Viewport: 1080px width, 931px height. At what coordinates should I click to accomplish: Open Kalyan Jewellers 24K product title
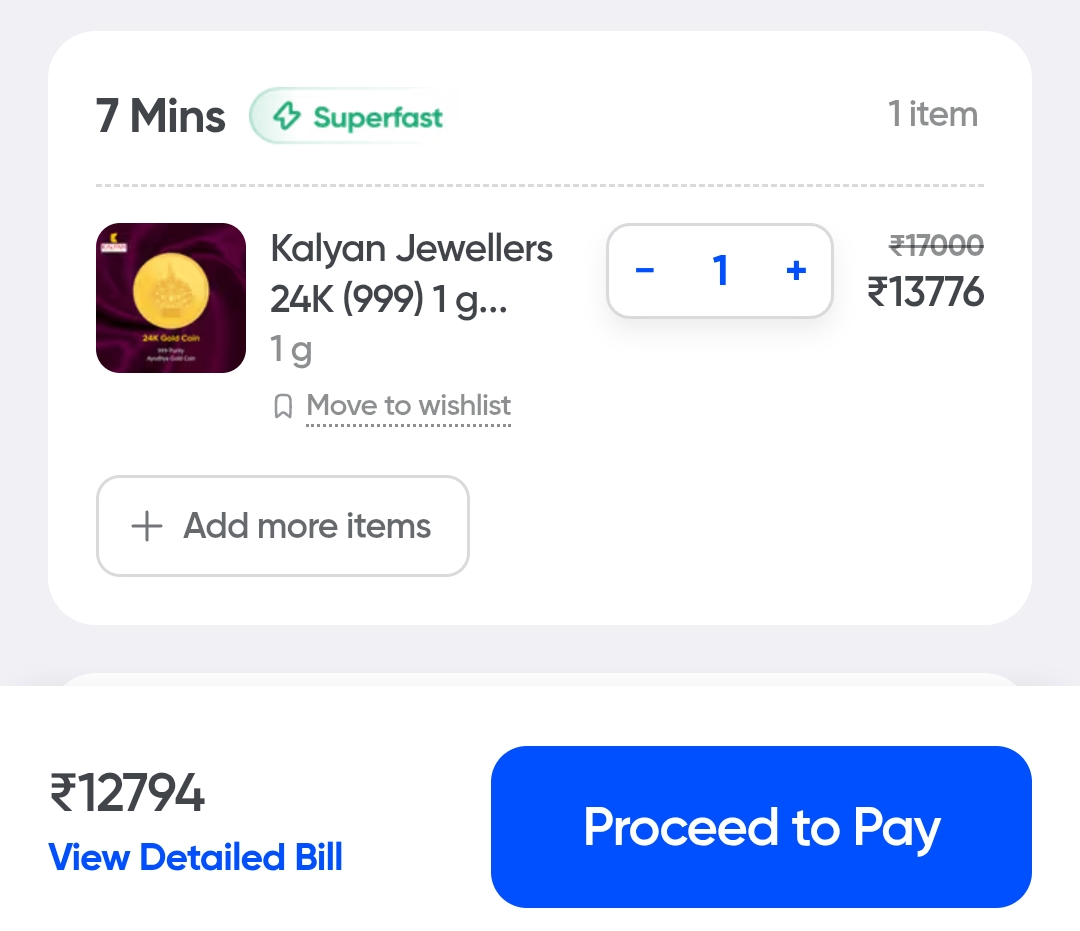411,273
